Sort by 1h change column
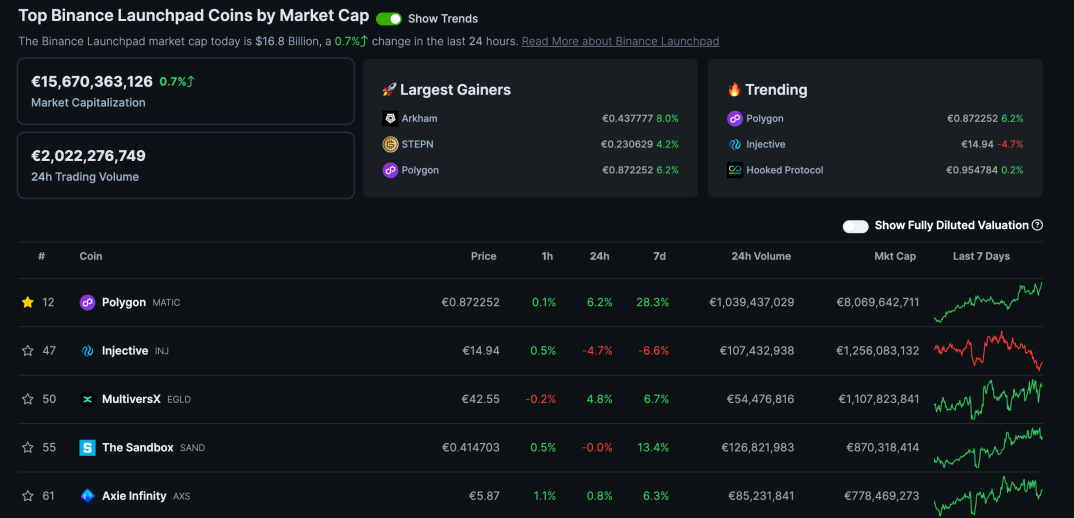The width and height of the screenshot is (1074, 518). tap(547, 256)
